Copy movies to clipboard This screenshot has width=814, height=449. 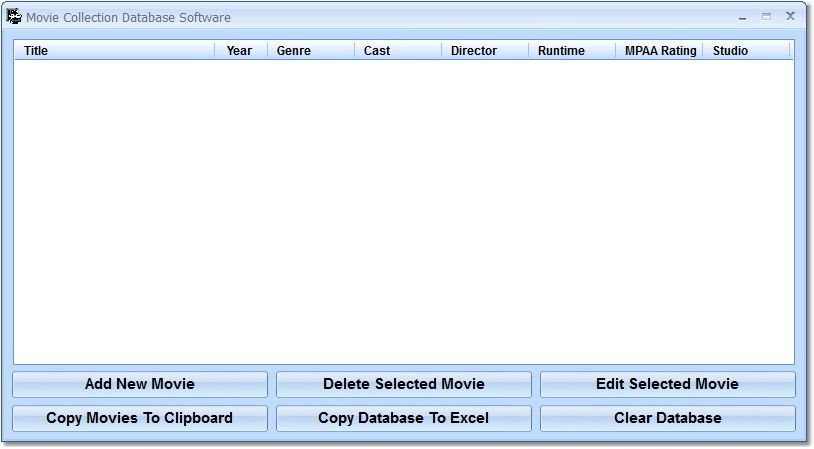(140, 418)
